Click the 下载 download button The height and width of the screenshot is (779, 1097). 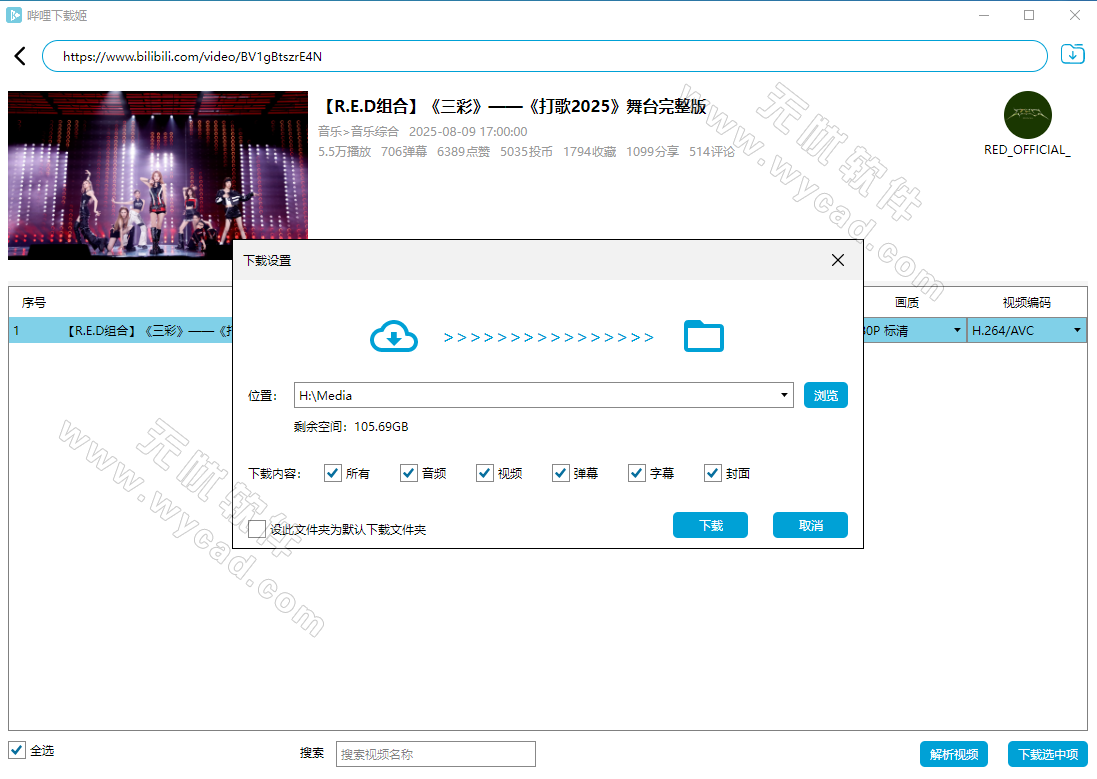click(710, 525)
